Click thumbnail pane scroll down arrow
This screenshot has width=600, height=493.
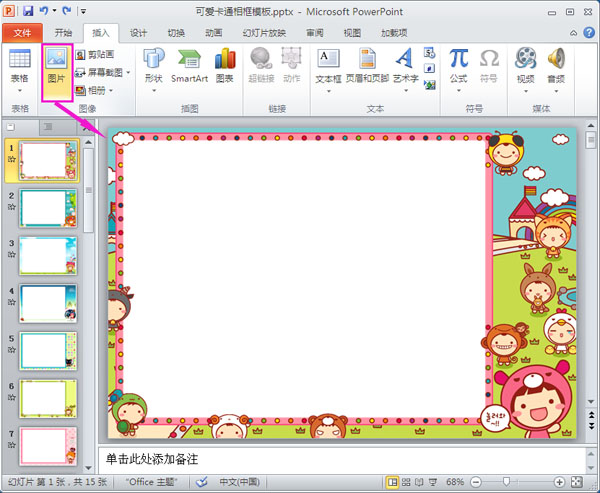(88, 468)
